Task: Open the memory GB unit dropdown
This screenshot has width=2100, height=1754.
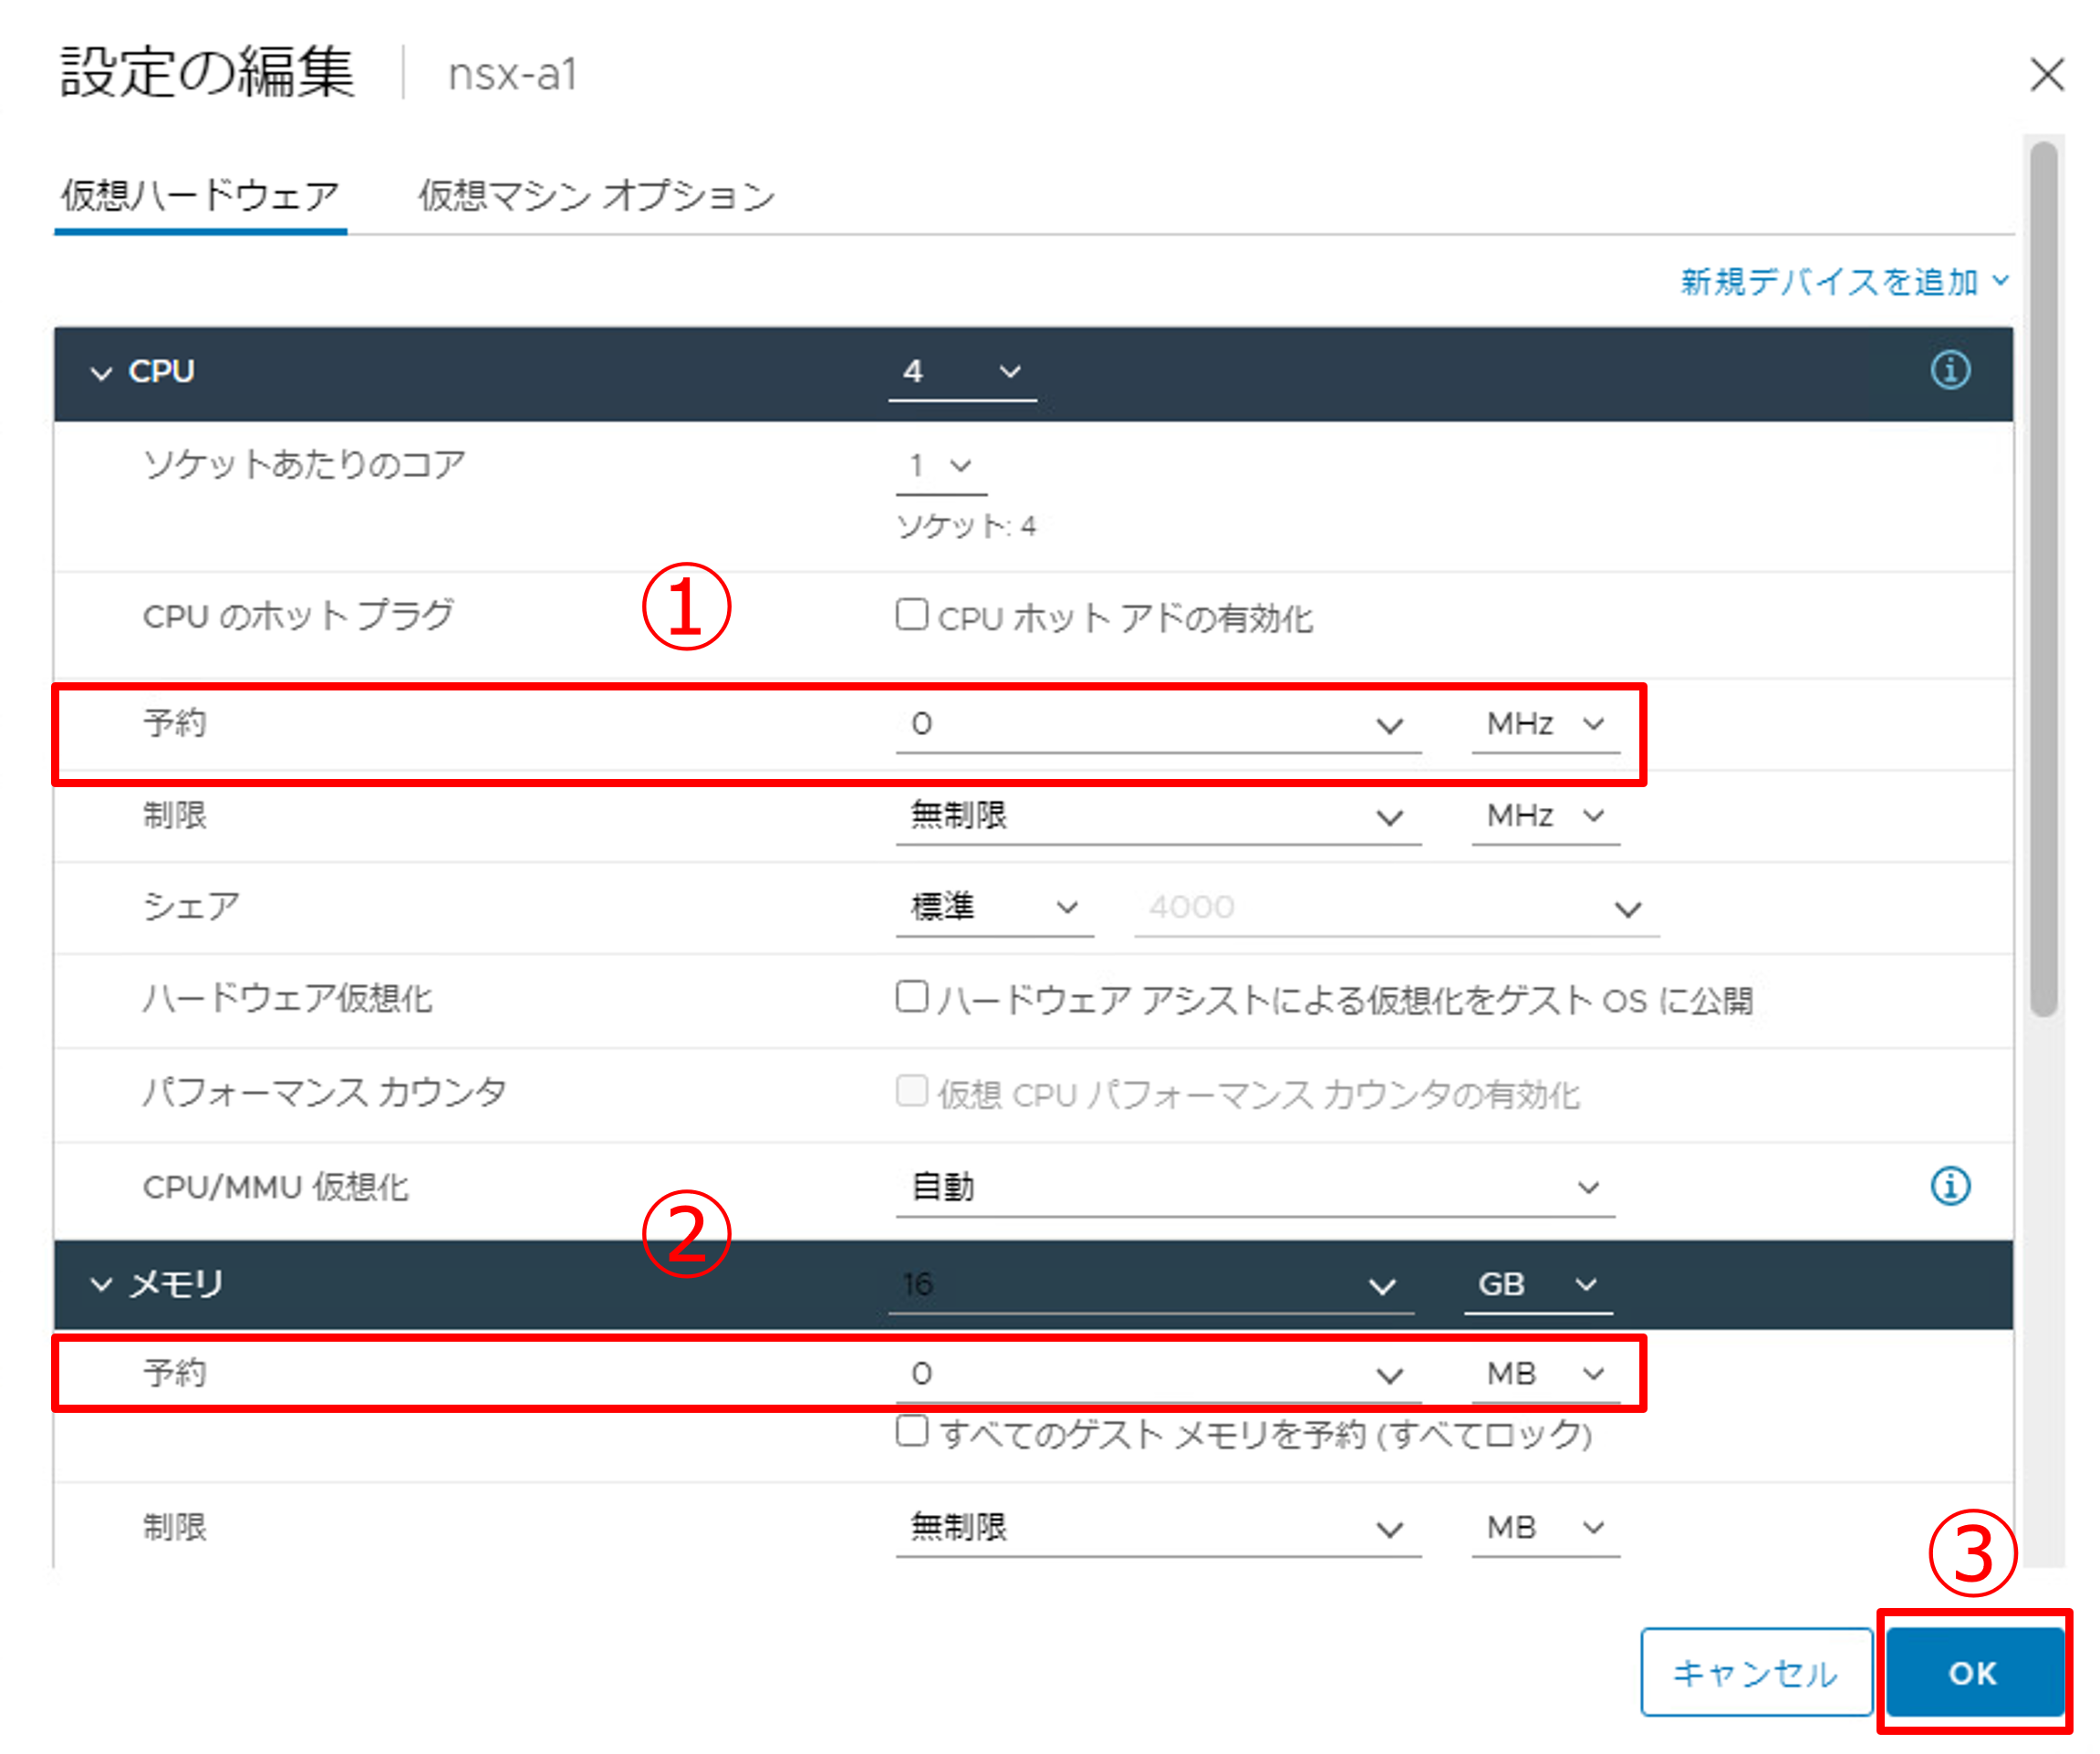Action: click(x=1537, y=1285)
